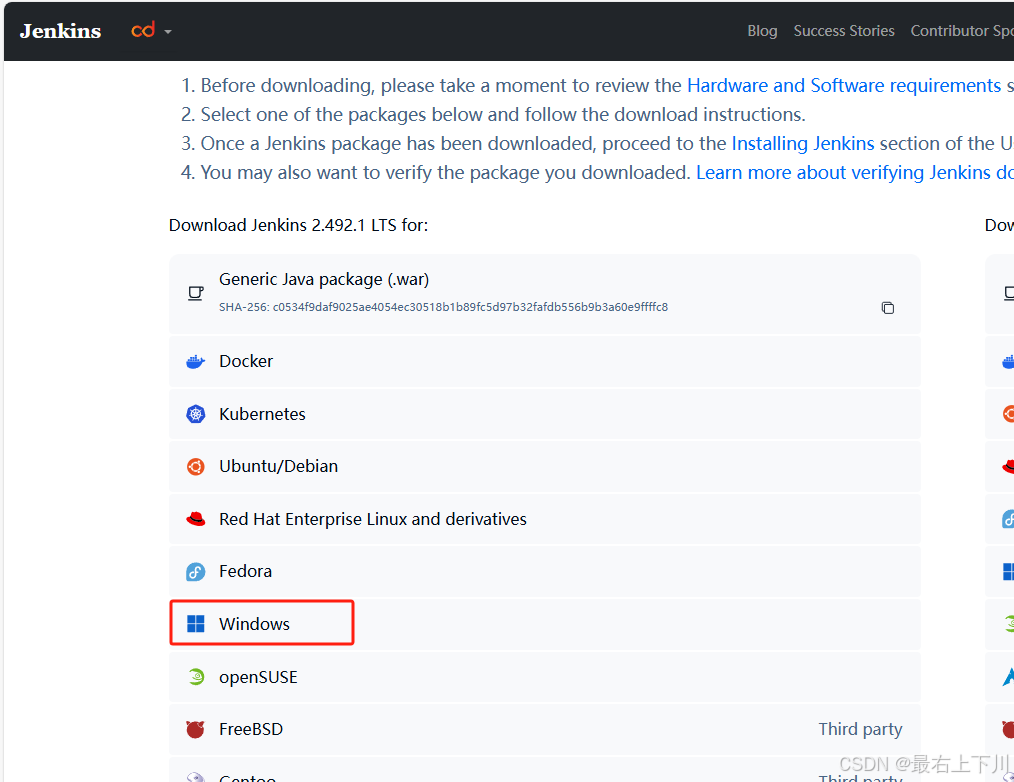Open the Fedora download option
The height and width of the screenshot is (782, 1014).
point(545,571)
